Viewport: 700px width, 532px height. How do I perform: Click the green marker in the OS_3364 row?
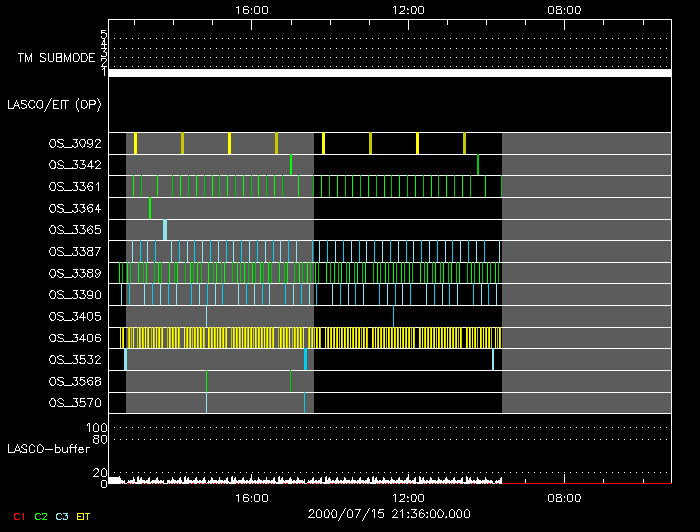[150, 208]
